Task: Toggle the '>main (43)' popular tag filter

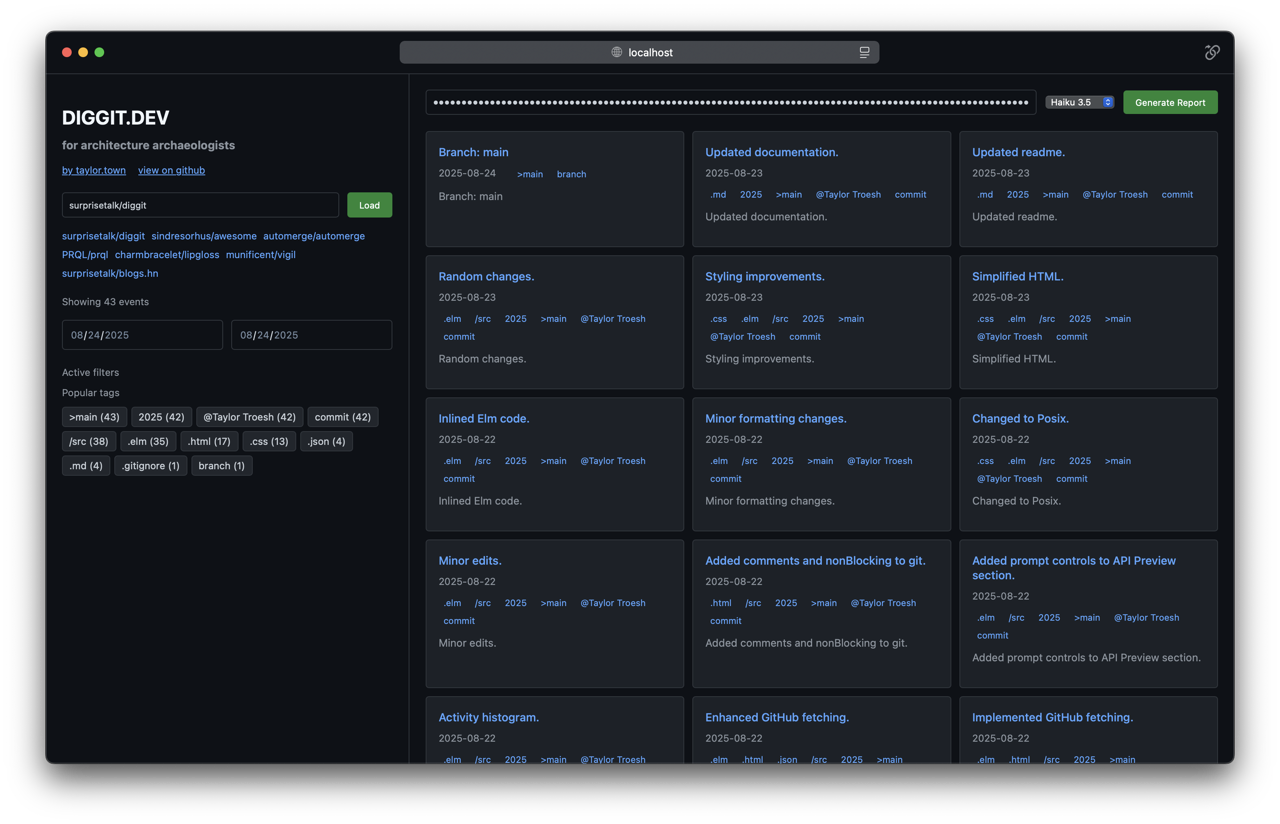Action: pos(94,417)
